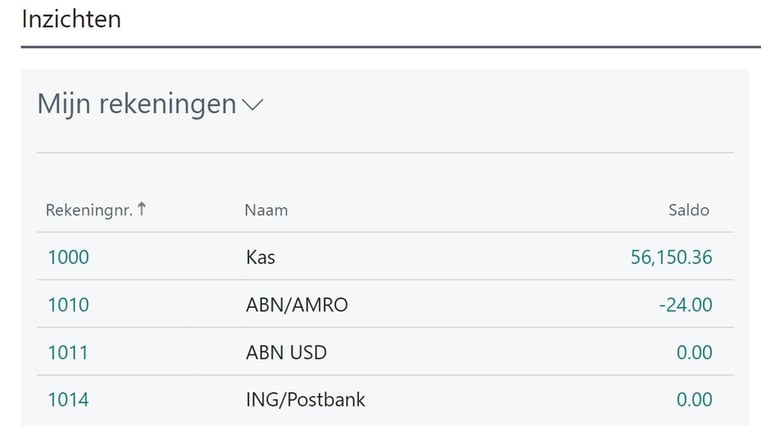Drill into the -24.00 balance
Viewport: 761px width, 426px height.
(x=685, y=305)
